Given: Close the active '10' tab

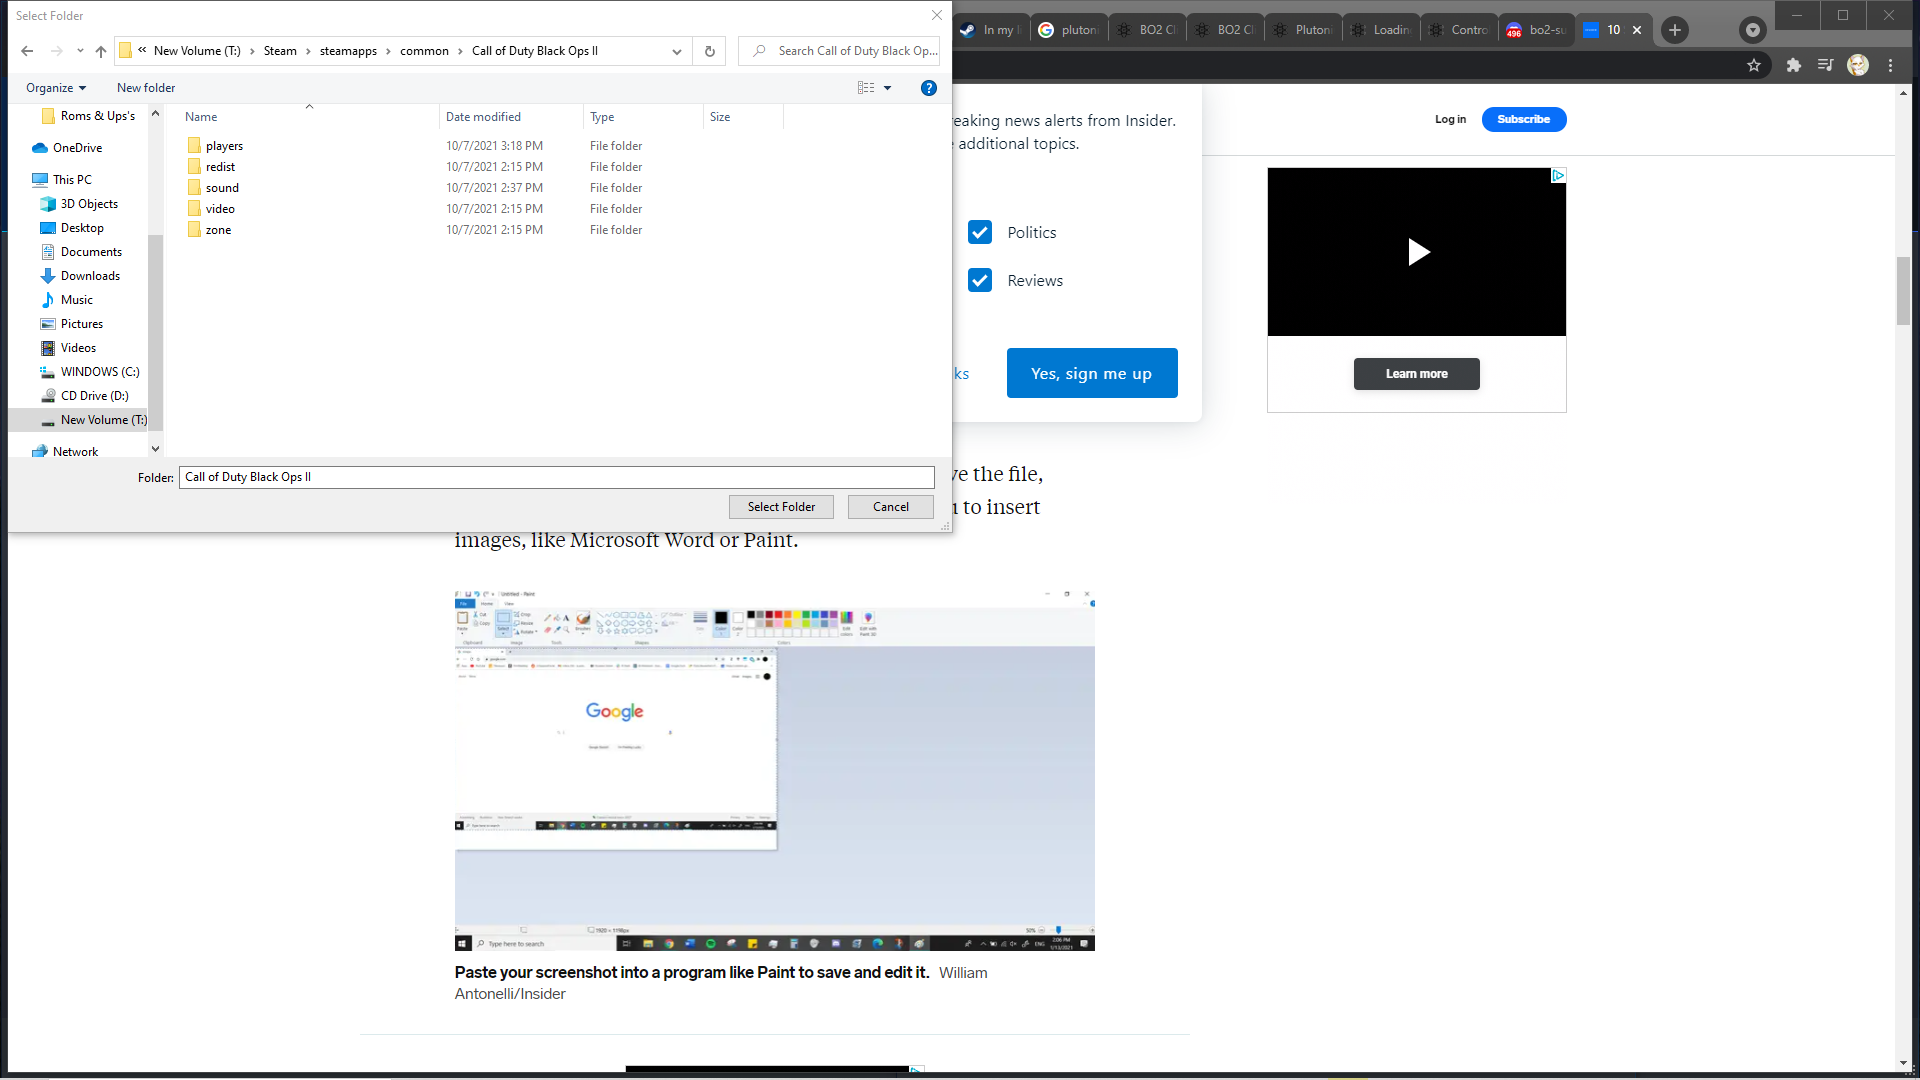Looking at the screenshot, I should (x=1637, y=30).
